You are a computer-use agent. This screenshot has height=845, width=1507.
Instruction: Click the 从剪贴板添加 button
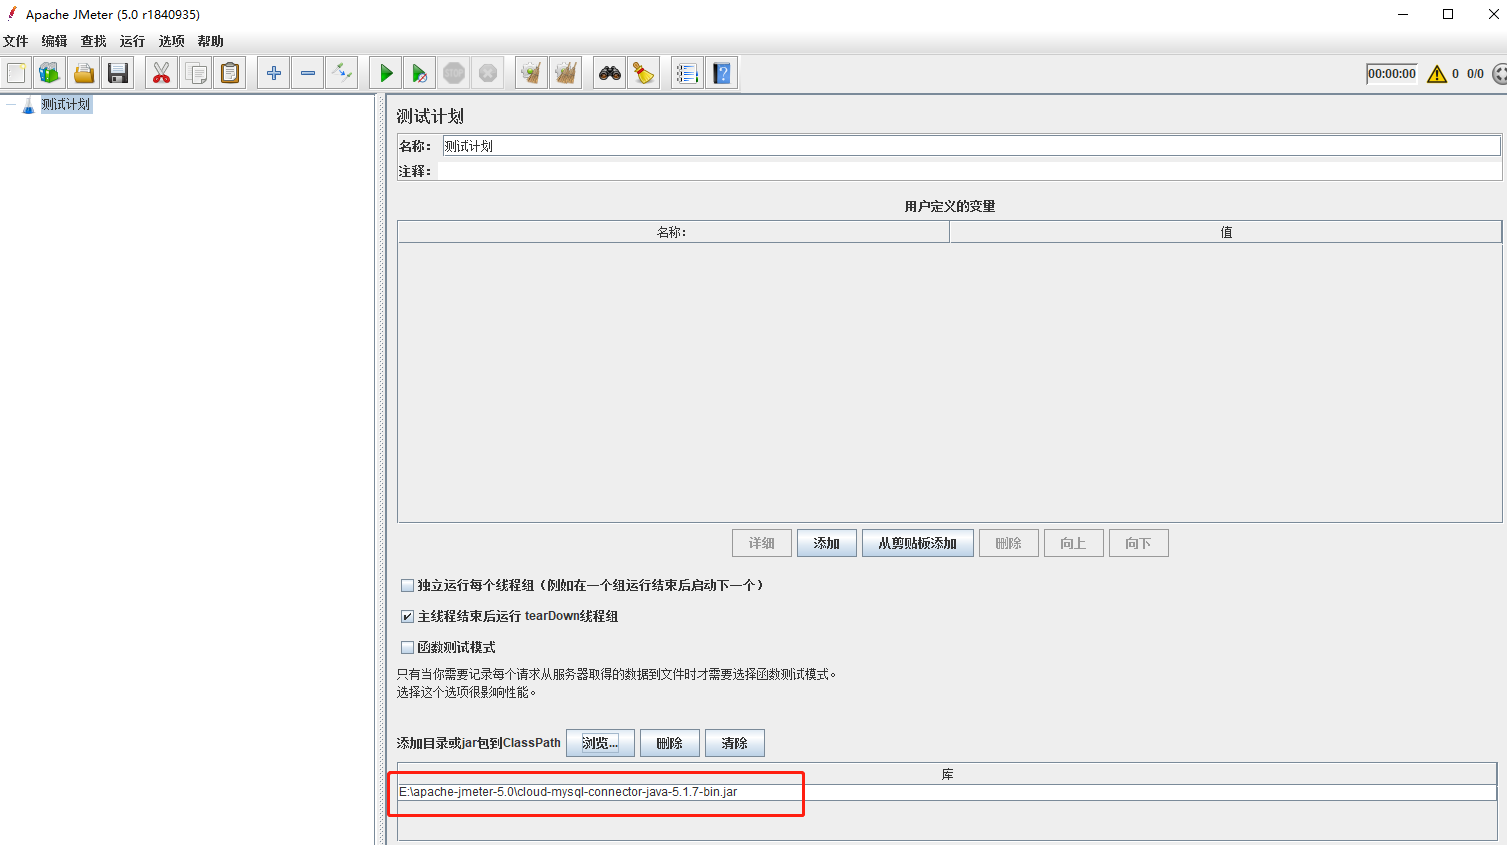point(917,543)
